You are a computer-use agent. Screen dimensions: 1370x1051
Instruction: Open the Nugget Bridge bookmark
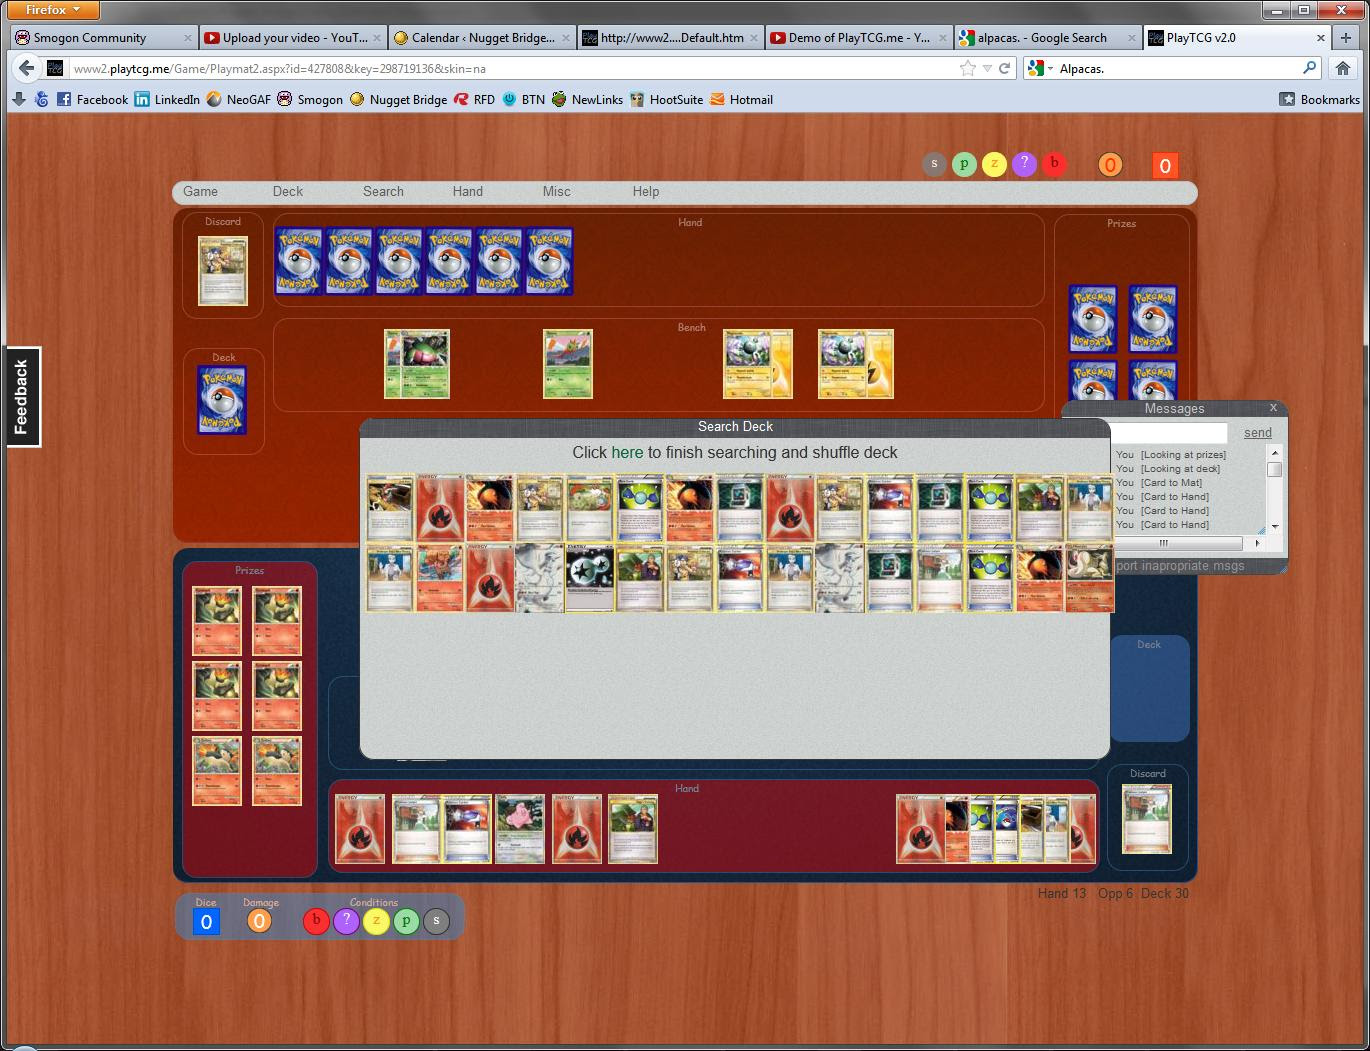click(398, 99)
